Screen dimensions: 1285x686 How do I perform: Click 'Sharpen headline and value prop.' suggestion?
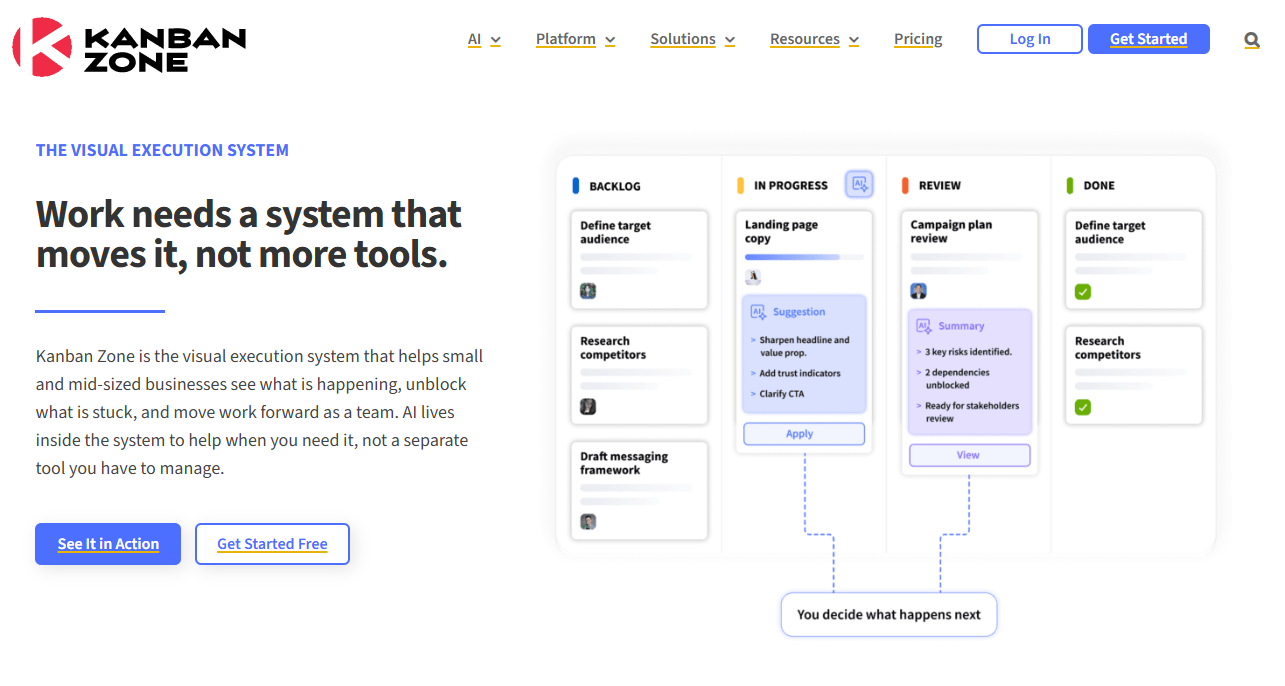pyautogui.click(x=803, y=346)
